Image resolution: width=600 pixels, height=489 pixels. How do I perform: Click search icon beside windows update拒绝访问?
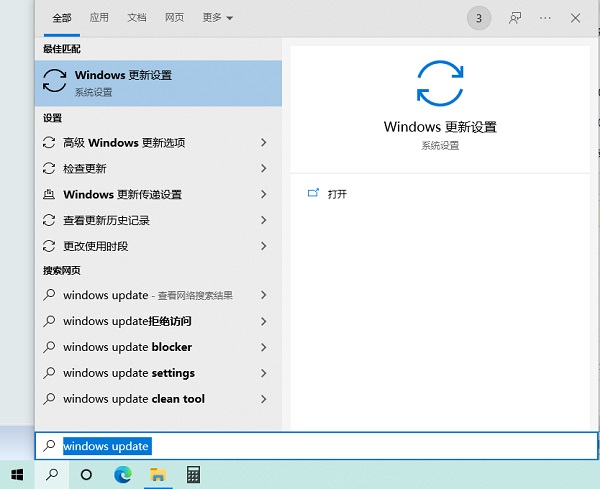click(x=49, y=321)
